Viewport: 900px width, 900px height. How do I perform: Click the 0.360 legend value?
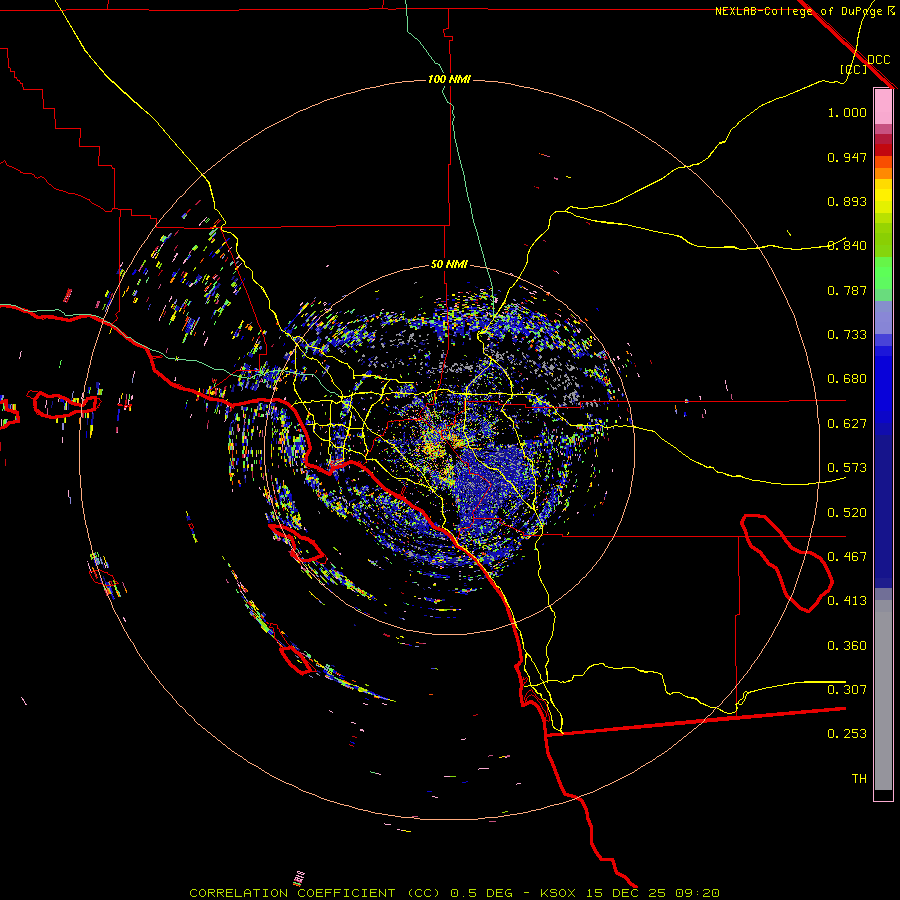pyautogui.click(x=847, y=646)
